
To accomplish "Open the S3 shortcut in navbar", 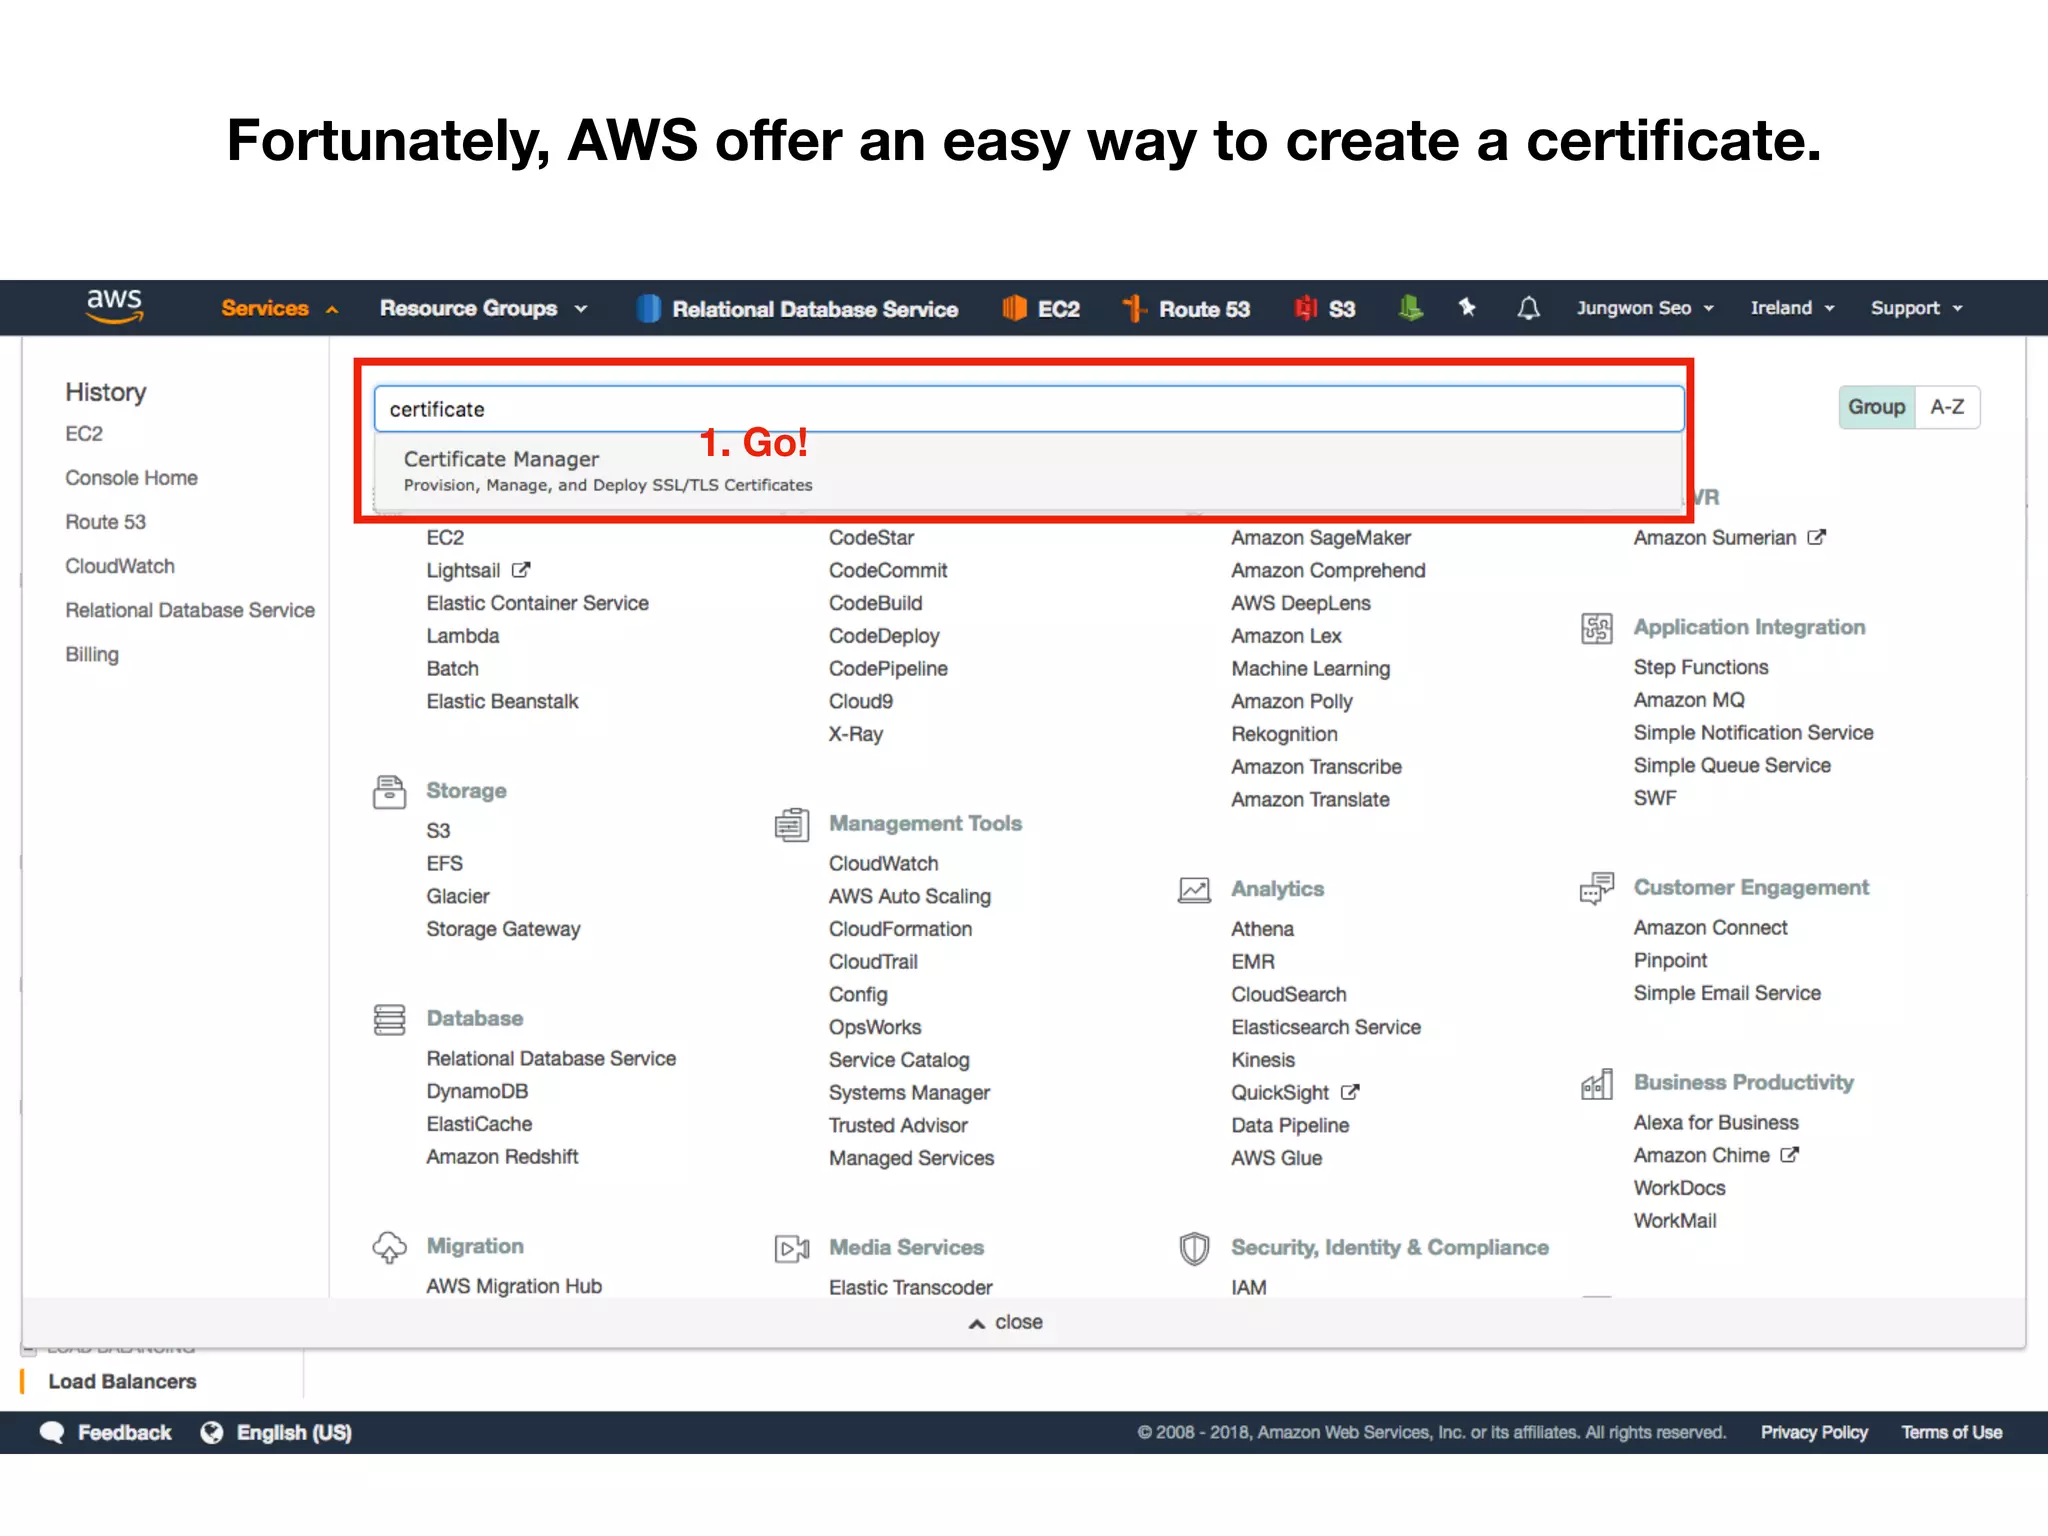I will point(1325,309).
